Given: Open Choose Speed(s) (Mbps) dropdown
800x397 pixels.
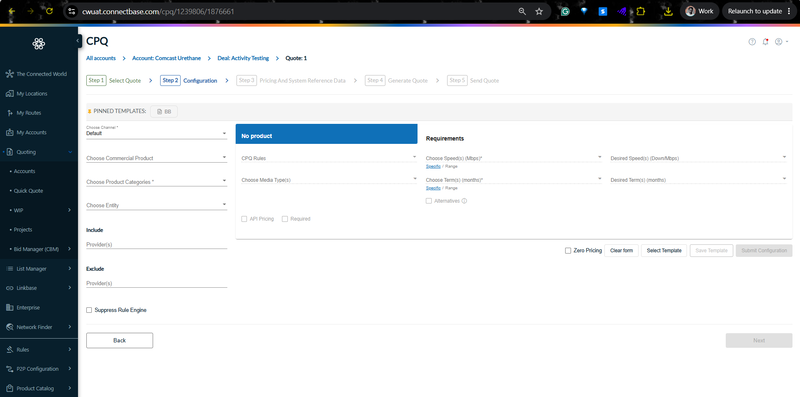Looking at the screenshot, I should 514,158.
